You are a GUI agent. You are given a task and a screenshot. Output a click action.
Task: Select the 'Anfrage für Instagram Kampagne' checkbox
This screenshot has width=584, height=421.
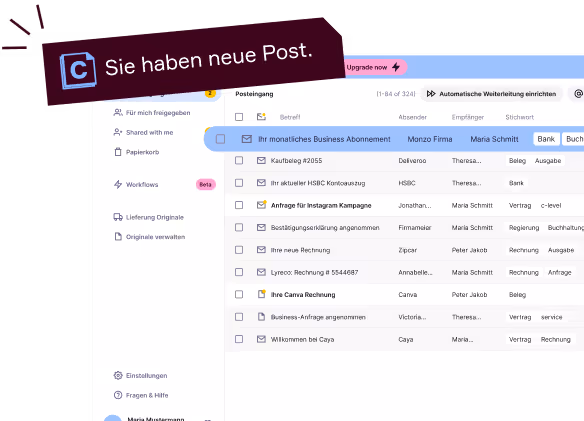pos(239,205)
